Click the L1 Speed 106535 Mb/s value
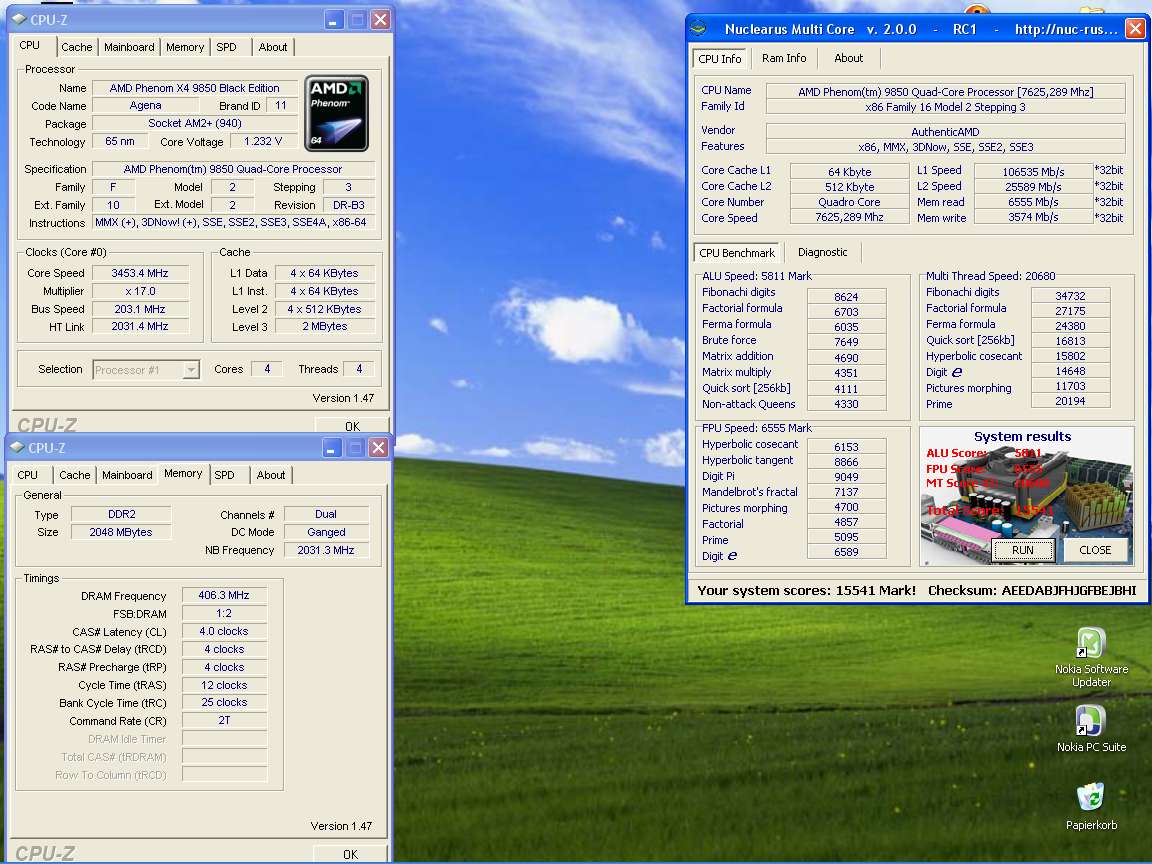This screenshot has height=864, width=1152. 1033,171
